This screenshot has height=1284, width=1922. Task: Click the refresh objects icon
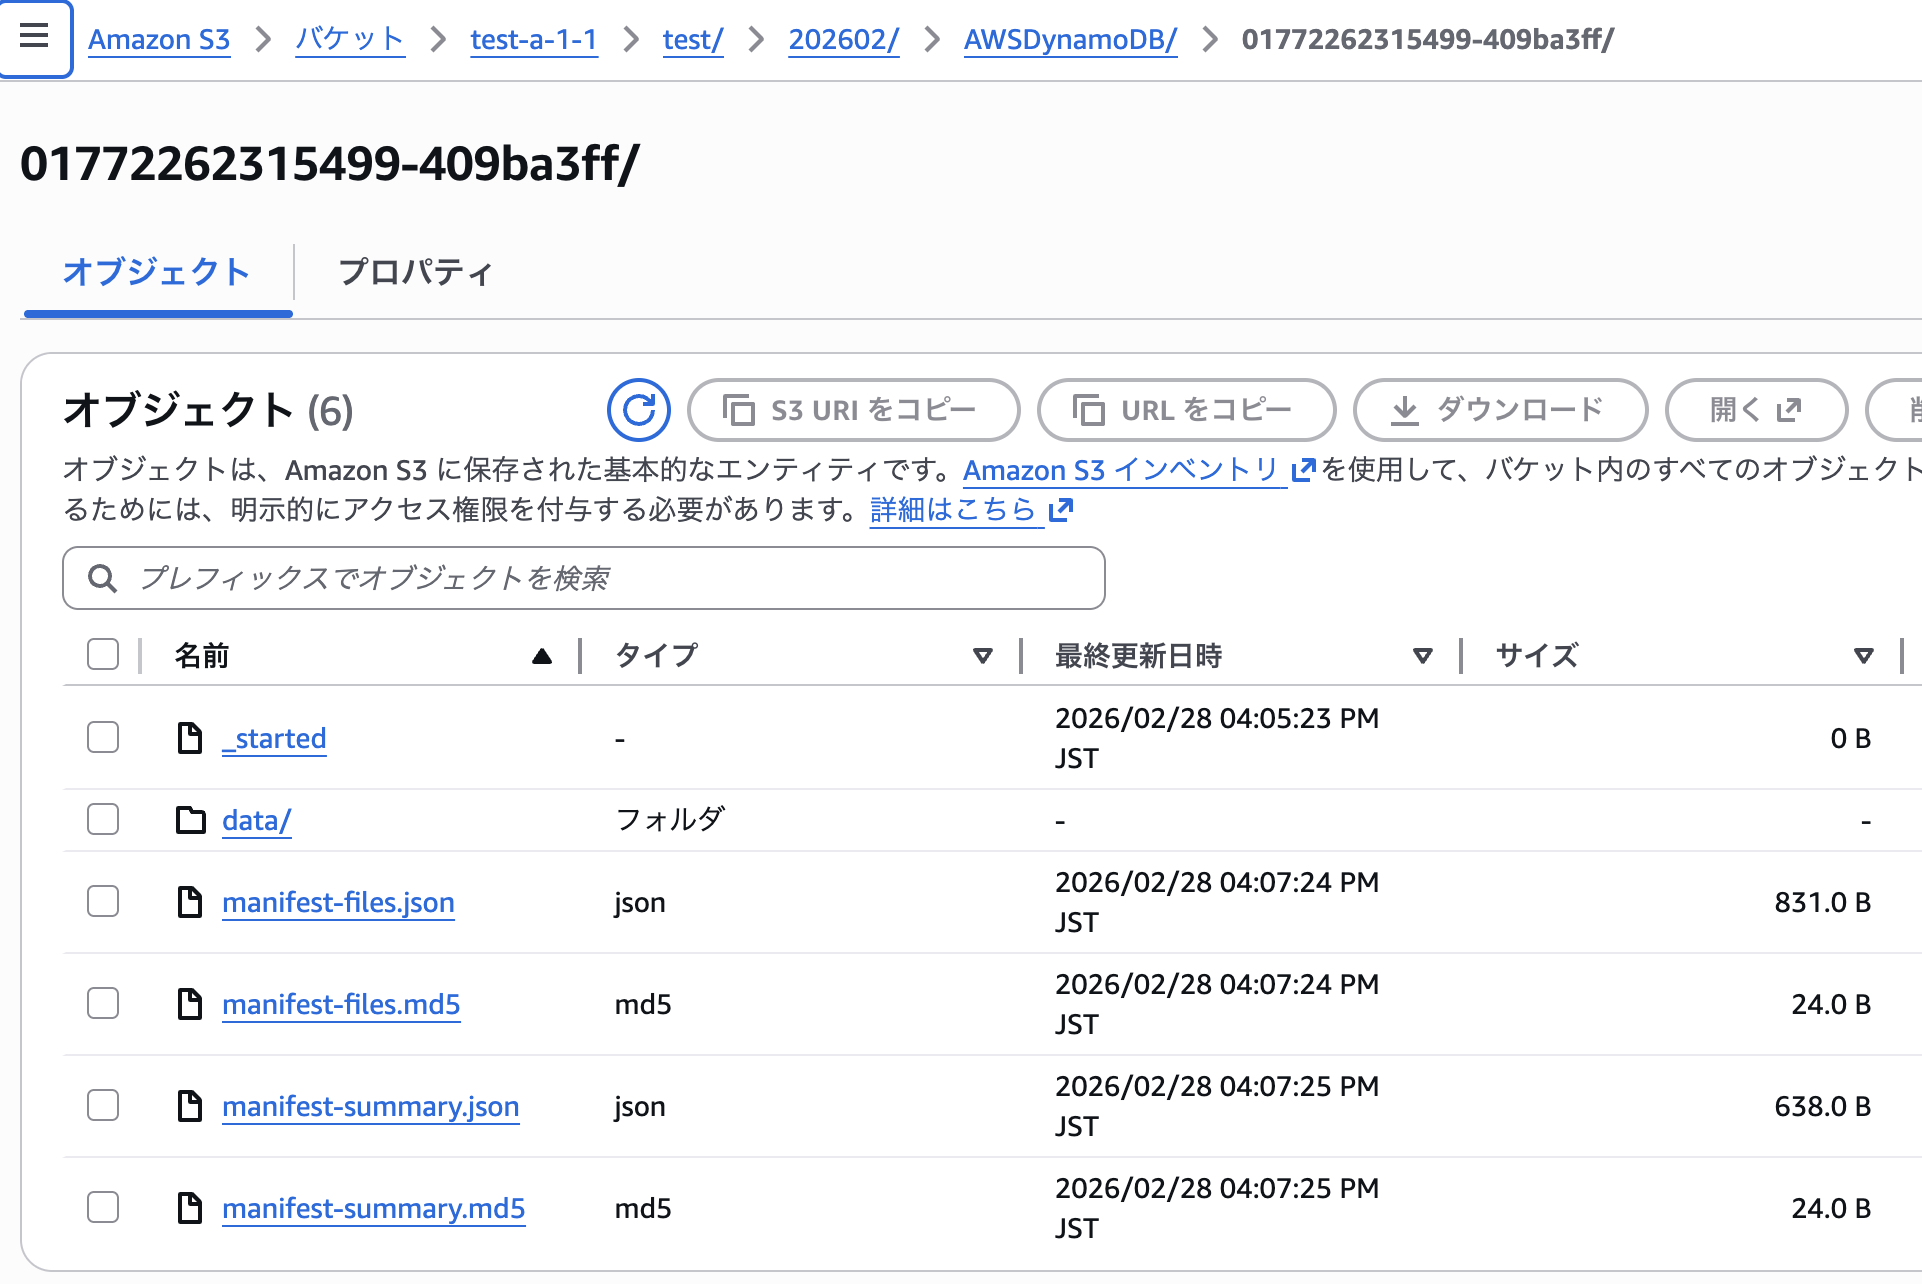[639, 409]
